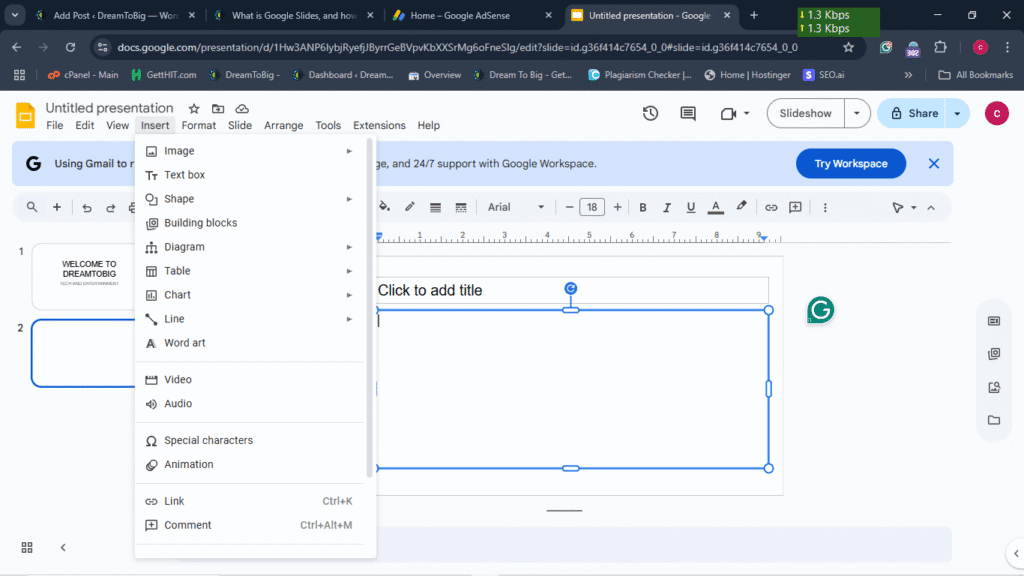
Task: Toggle bold formatting
Action: pos(643,207)
